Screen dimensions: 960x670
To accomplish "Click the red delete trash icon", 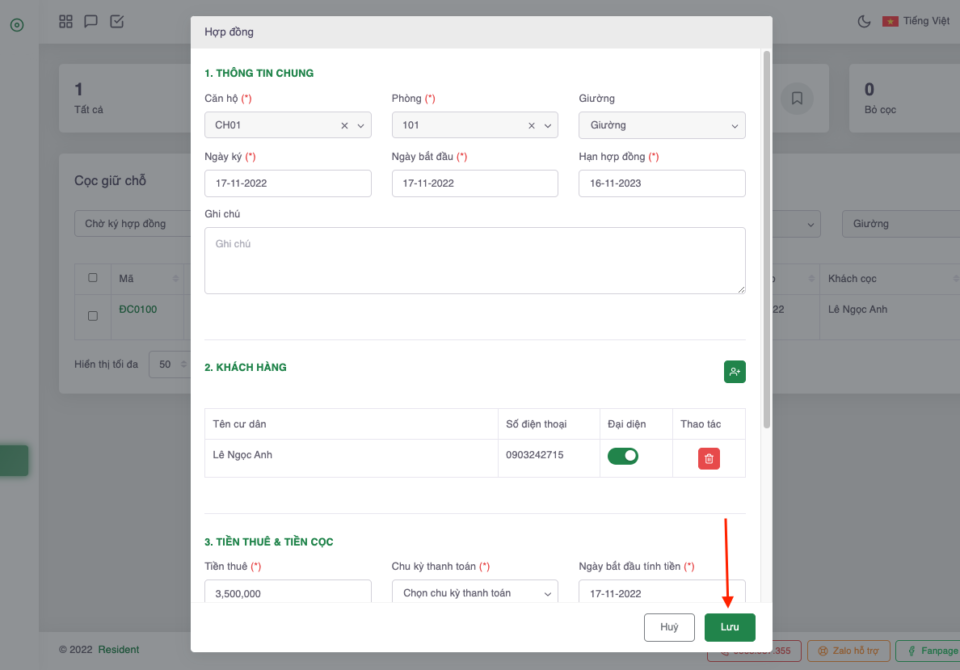I will point(708,459).
